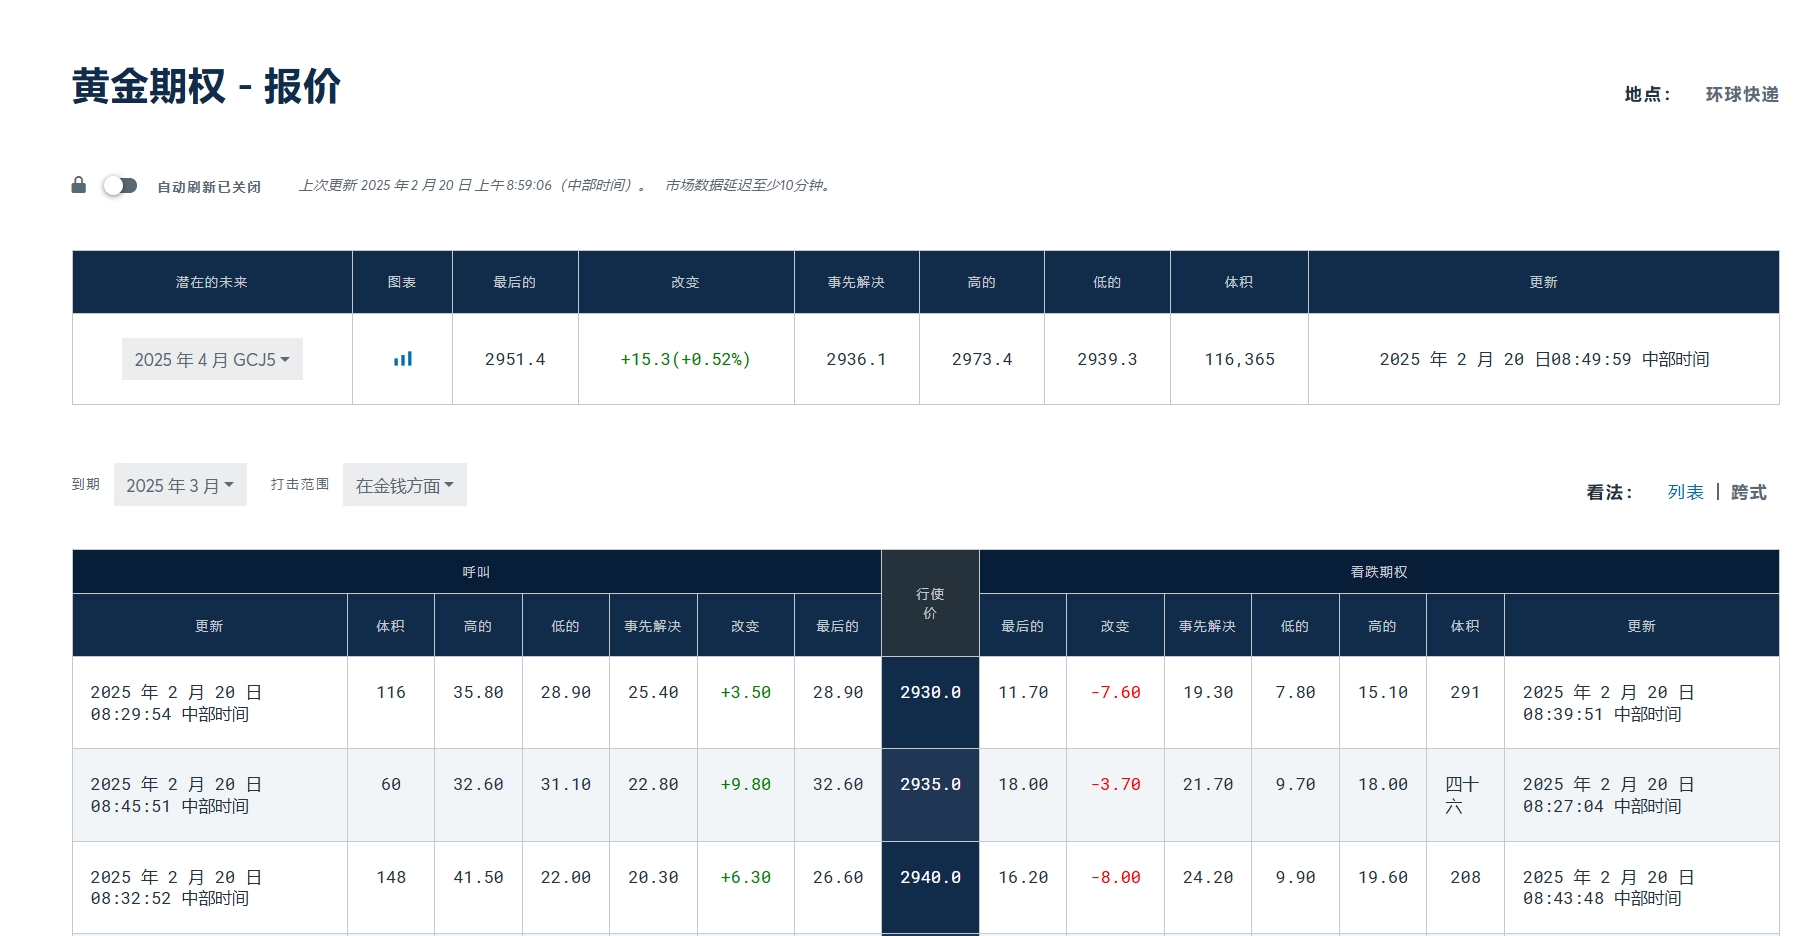Viewport: 1816px width, 936px height.
Task: Switch to the 列表 view
Action: (x=1685, y=492)
